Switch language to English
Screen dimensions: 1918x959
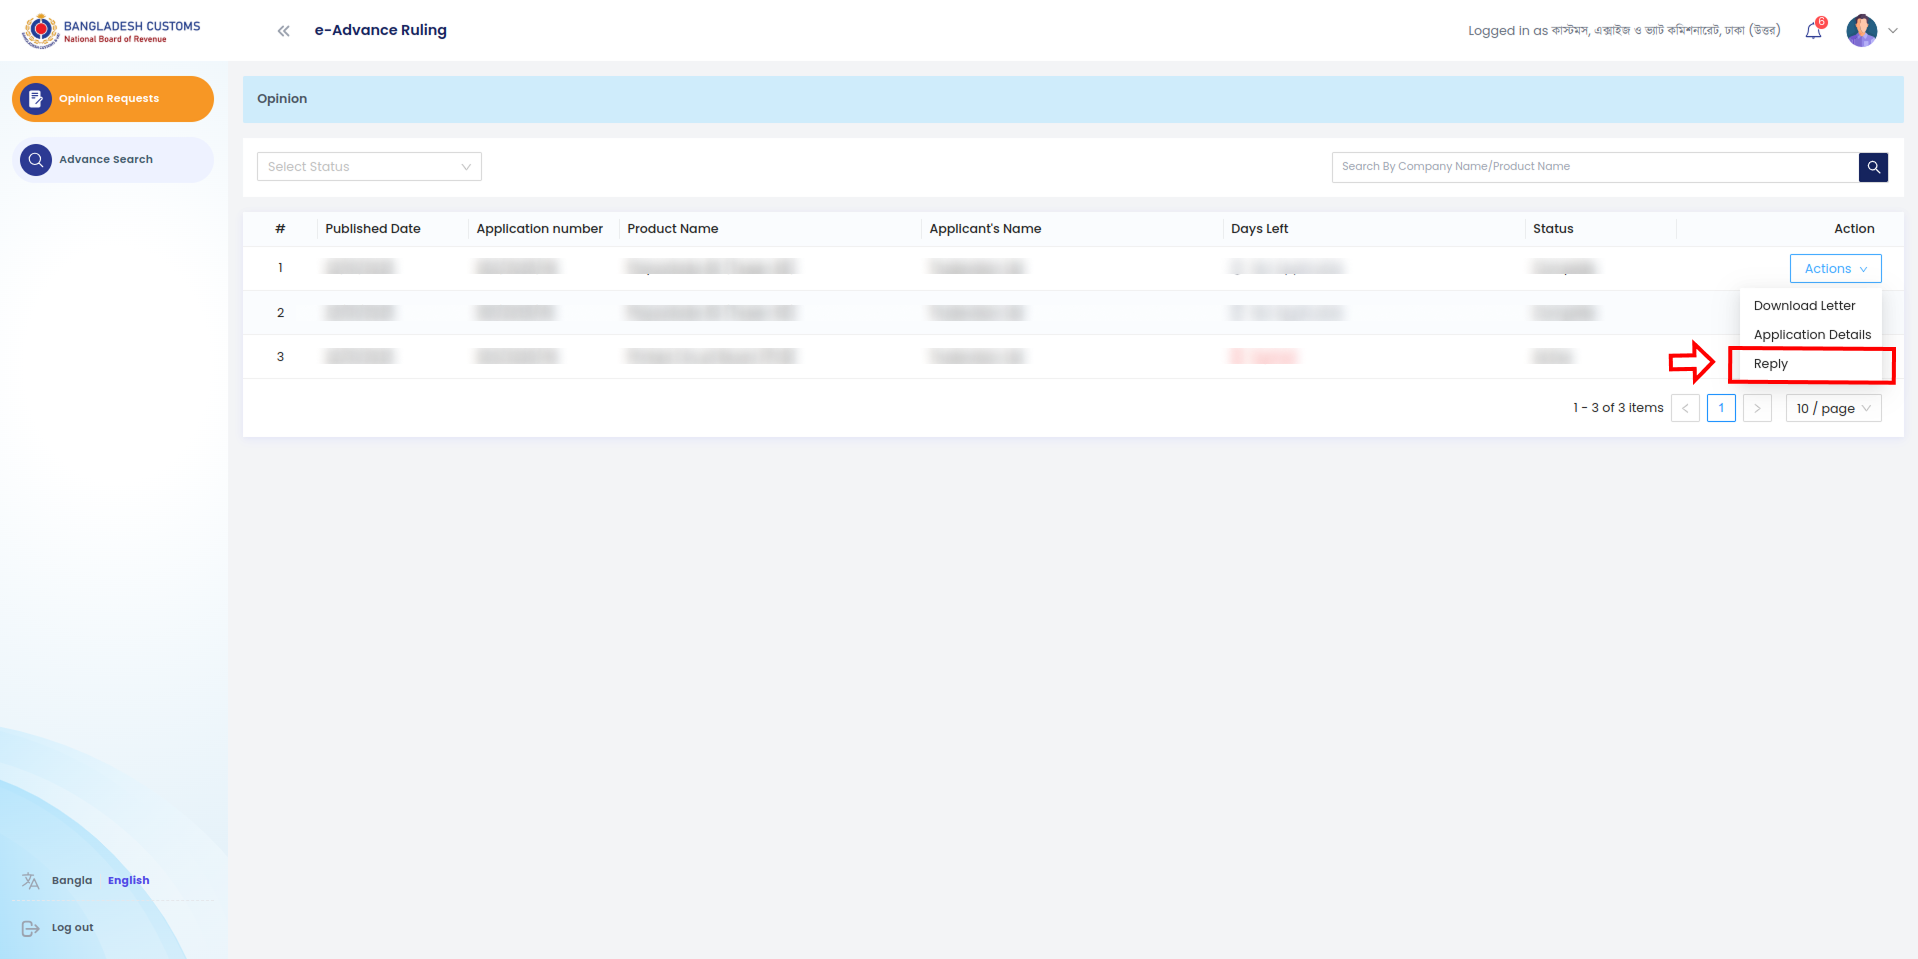click(x=129, y=881)
